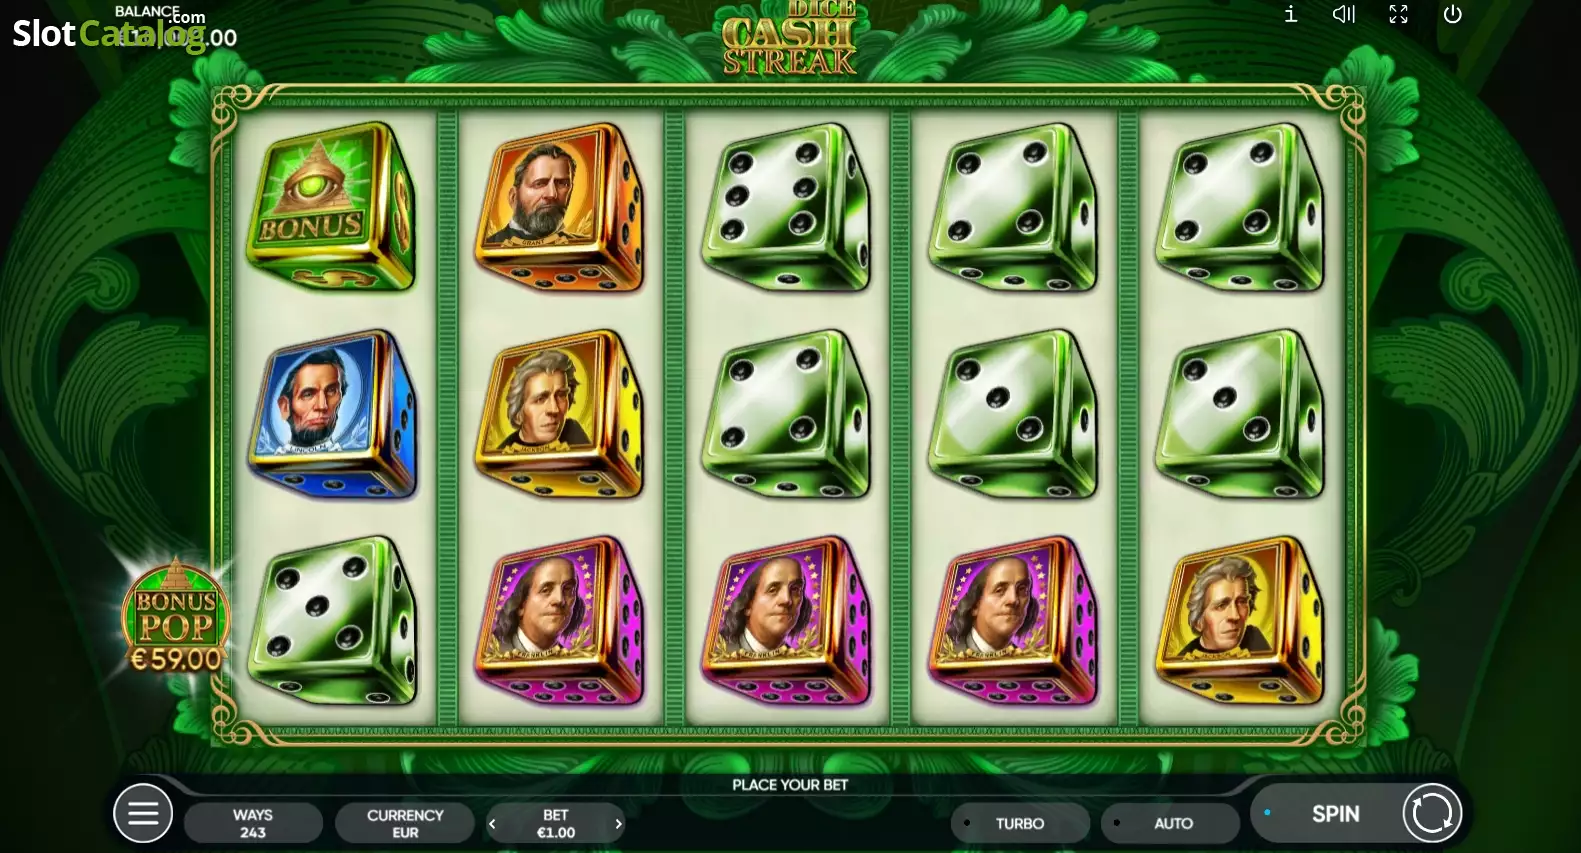This screenshot has height=853, width=1581.
Task: Click the Bonus Pop €59.00 badge
Action: pos(176,616)
